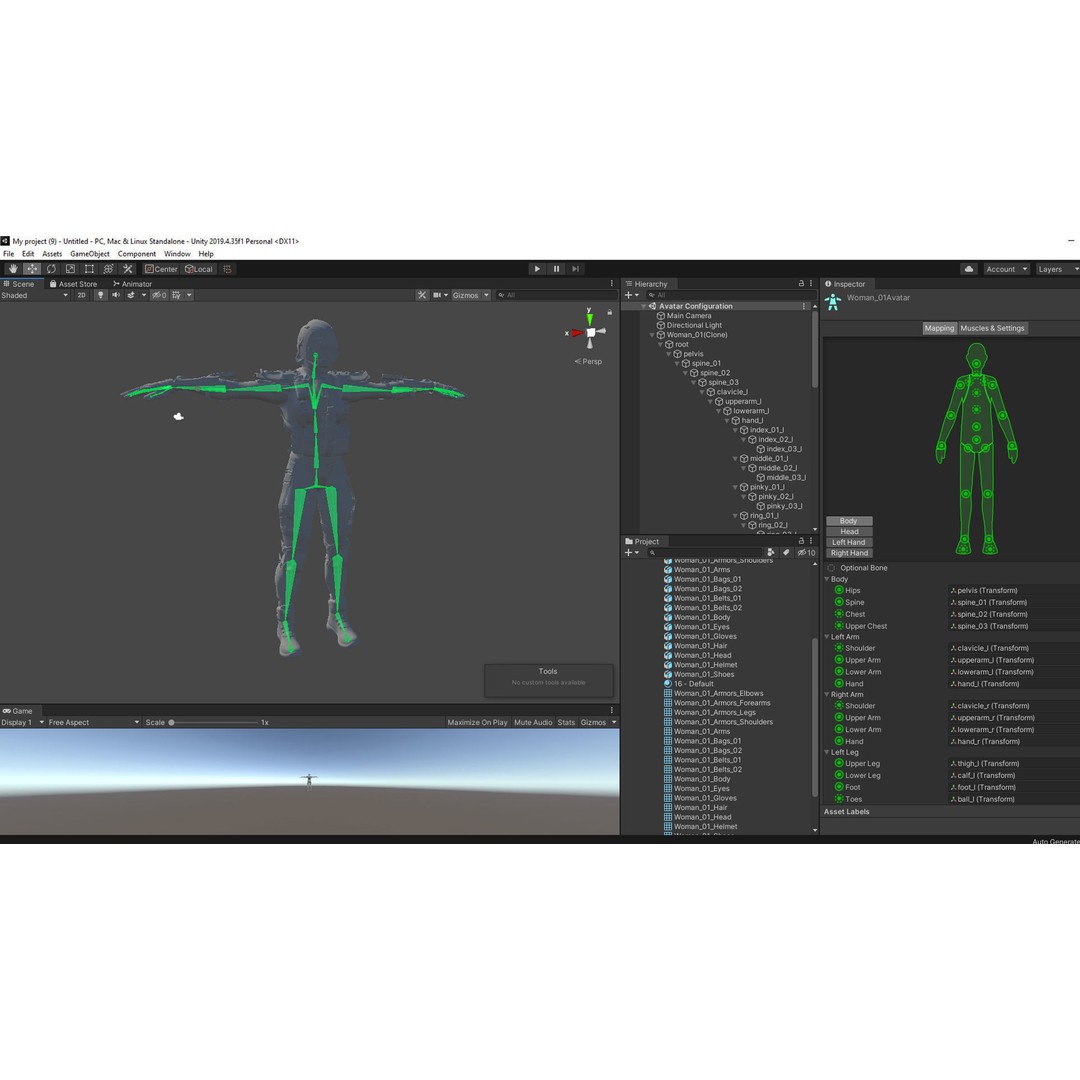Lock the Hierarchy panel

[x=801, y=284]
